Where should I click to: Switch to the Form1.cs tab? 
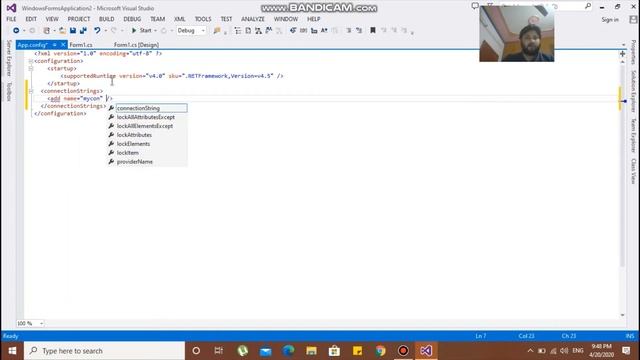point(81,45)
